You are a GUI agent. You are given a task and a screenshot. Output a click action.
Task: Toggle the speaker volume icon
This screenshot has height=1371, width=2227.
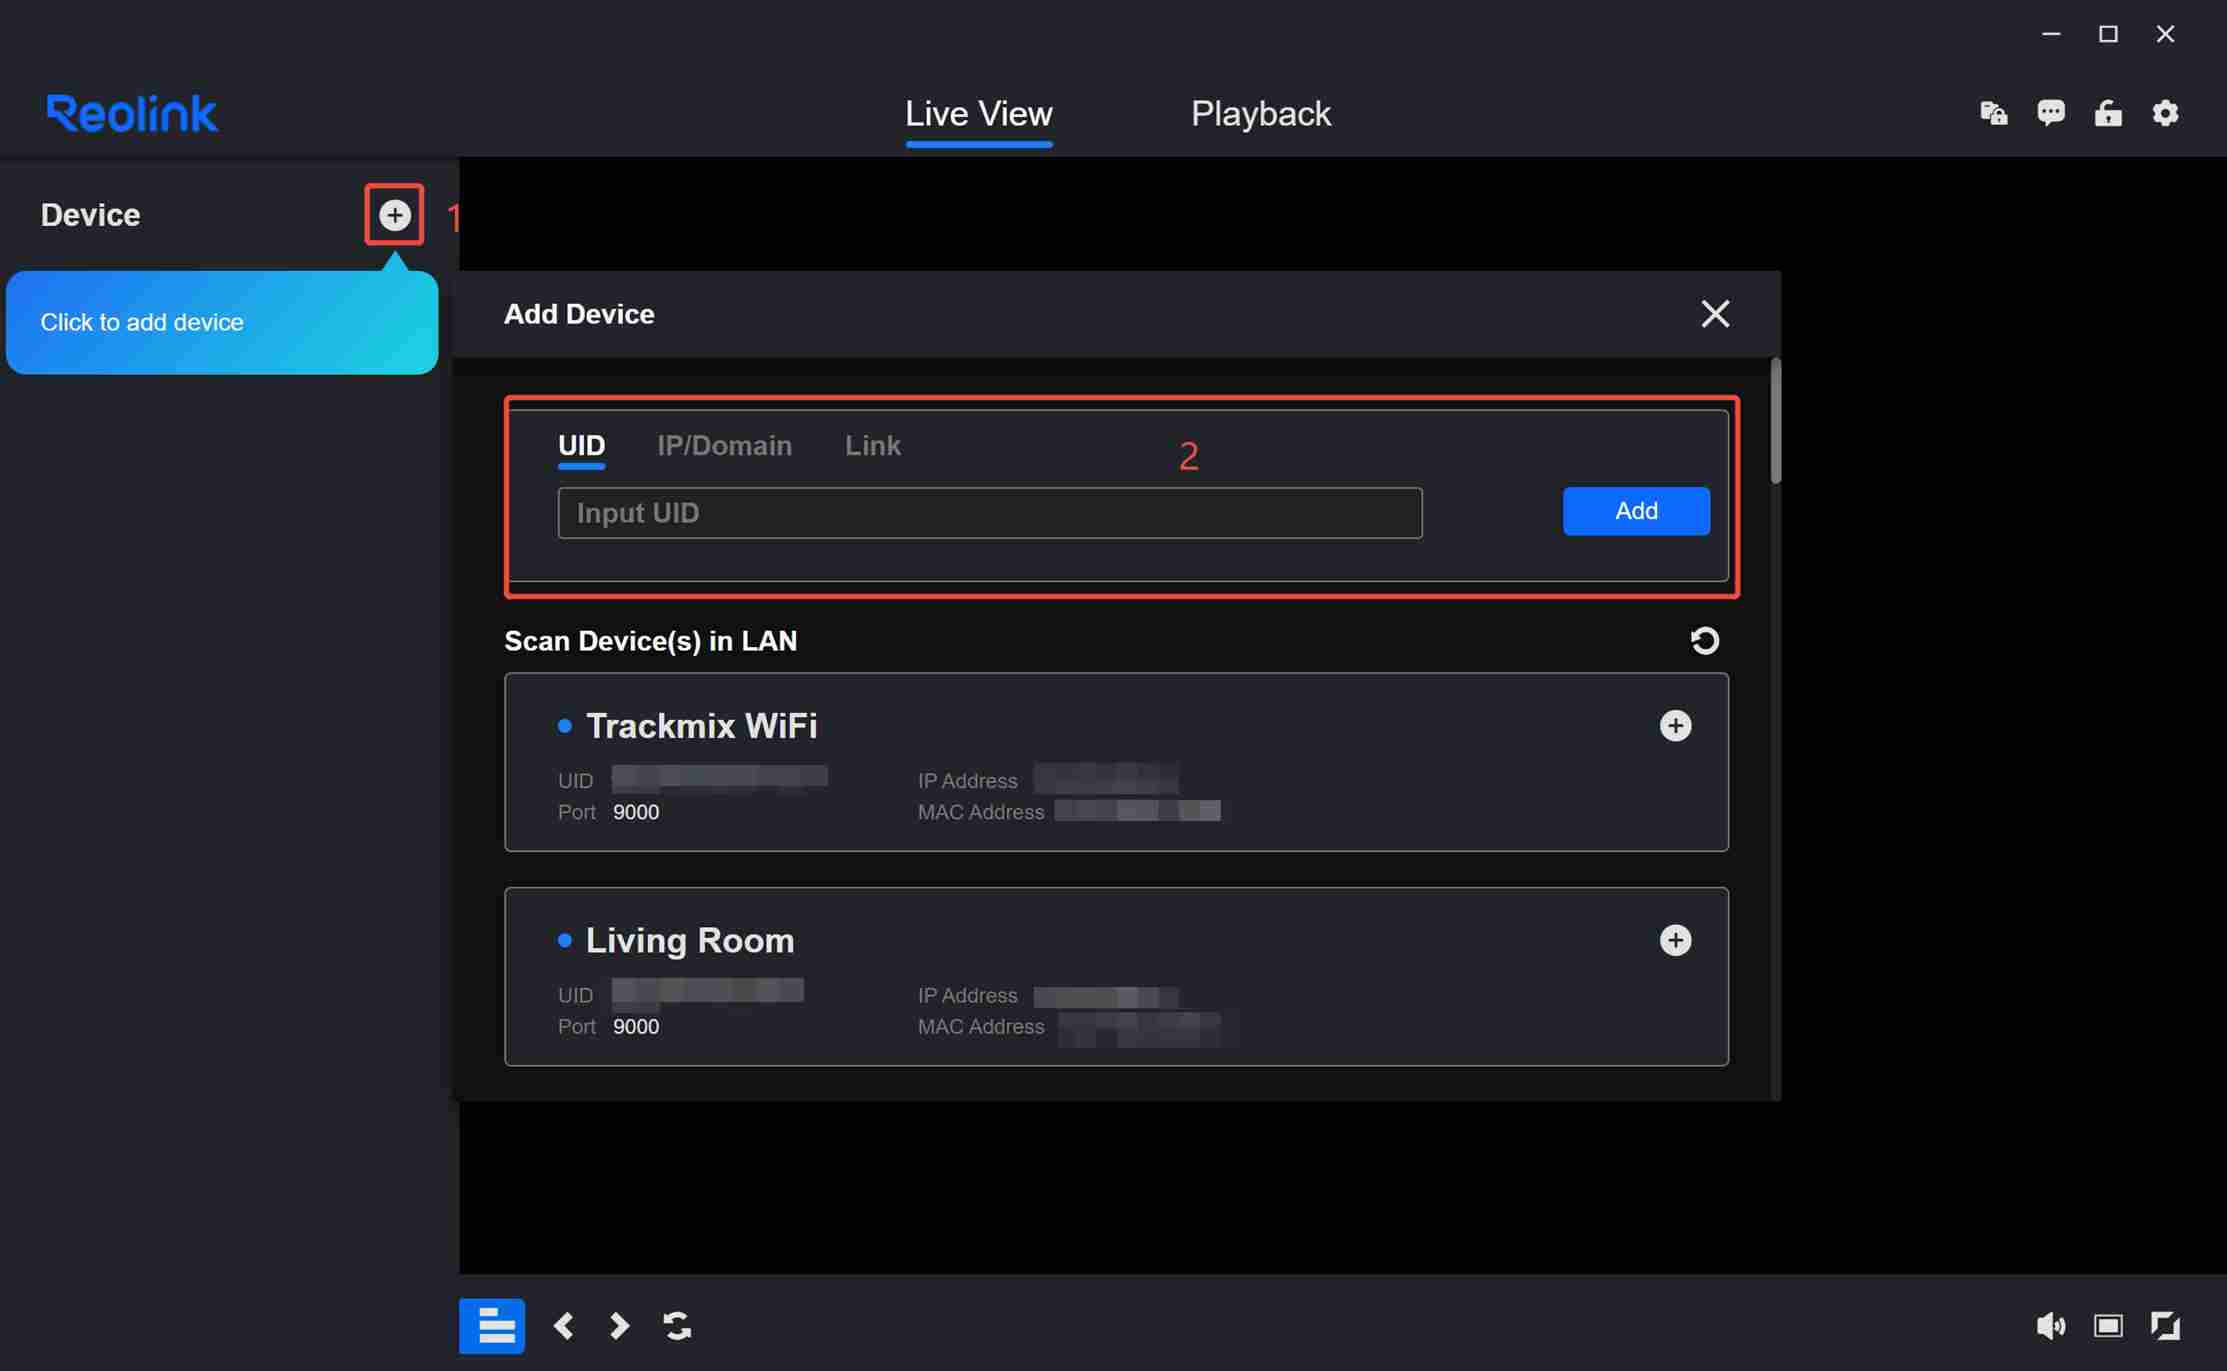point(2050,1326)
